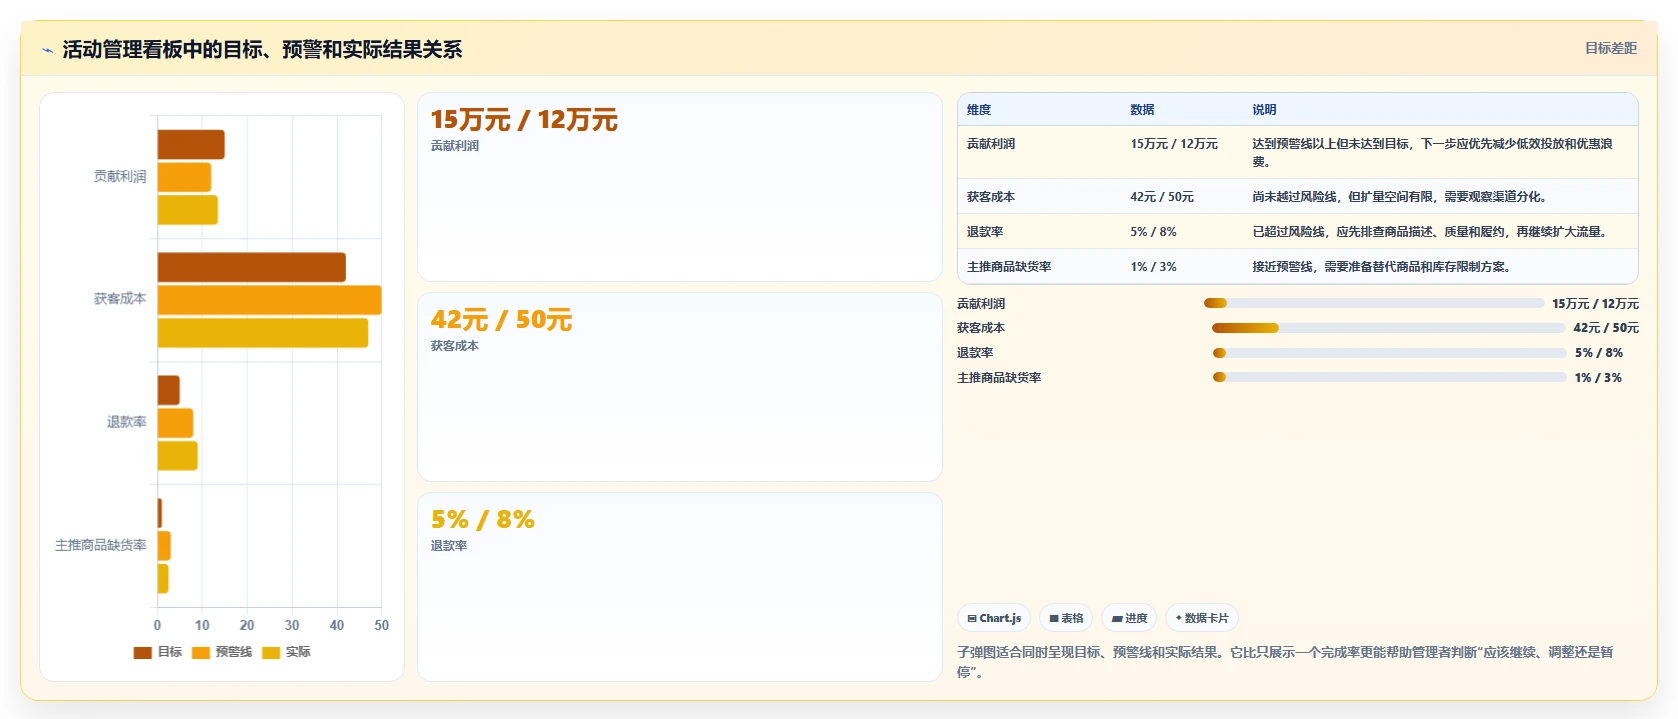This screenshot has width=1678, height=719.
Task: Click the 20 tick on the chart x-axis
Action: 247,625
